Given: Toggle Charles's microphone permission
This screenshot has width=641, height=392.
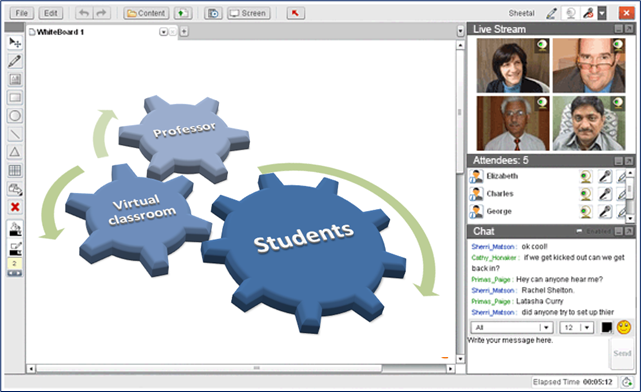Looking at the screenshot, I should pos(605,194).
